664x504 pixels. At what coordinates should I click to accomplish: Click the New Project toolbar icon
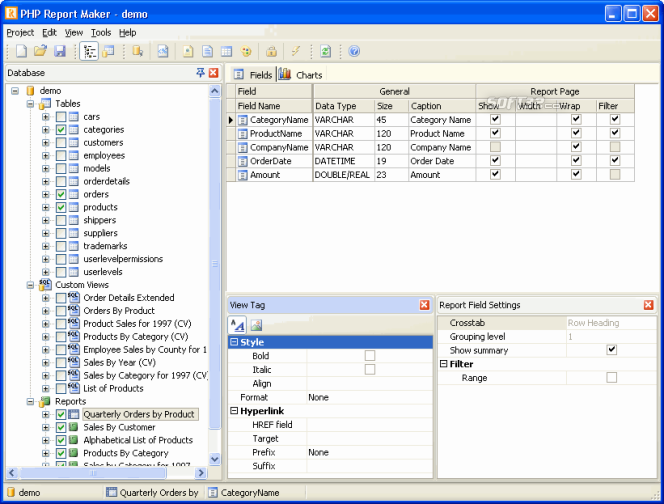coord(21,51)
